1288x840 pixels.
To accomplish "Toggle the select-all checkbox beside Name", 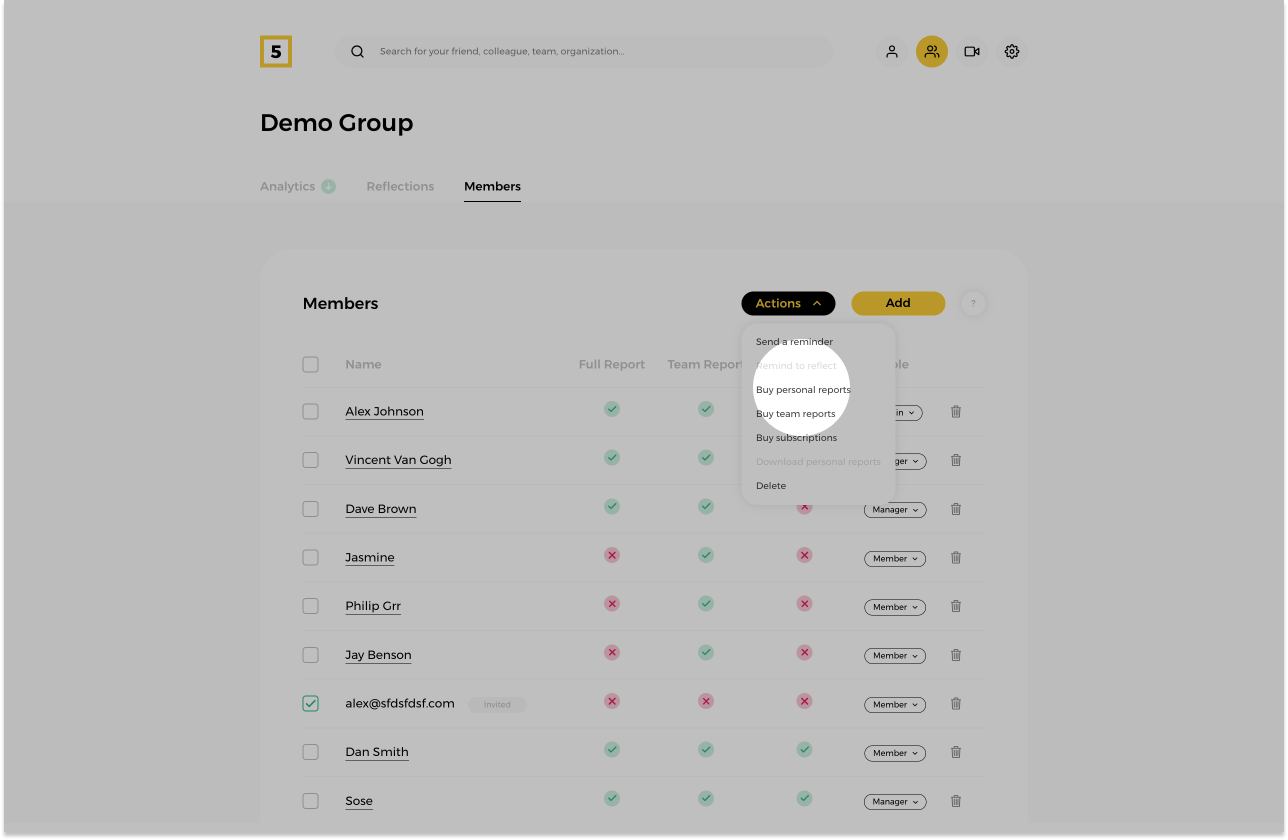I will pos(311,365).
